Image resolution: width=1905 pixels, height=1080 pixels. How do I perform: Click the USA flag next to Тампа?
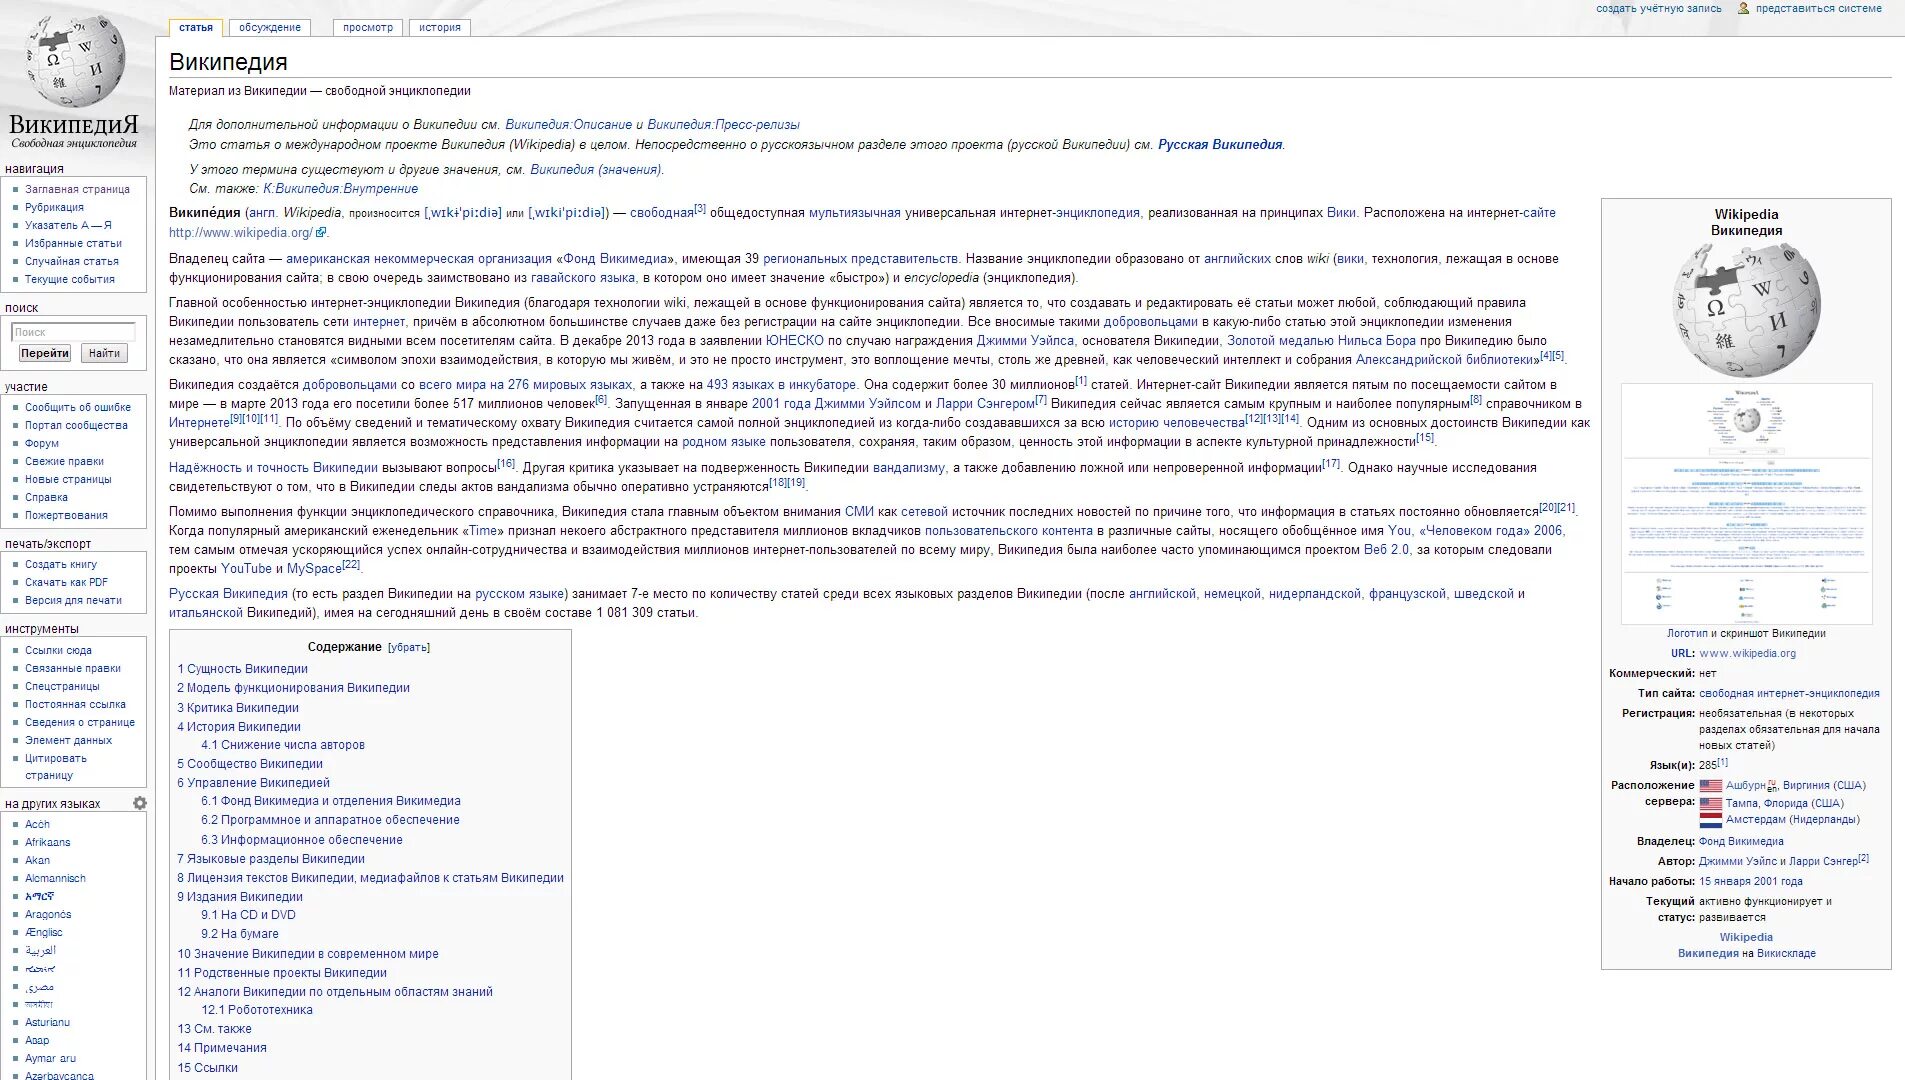1711,804
